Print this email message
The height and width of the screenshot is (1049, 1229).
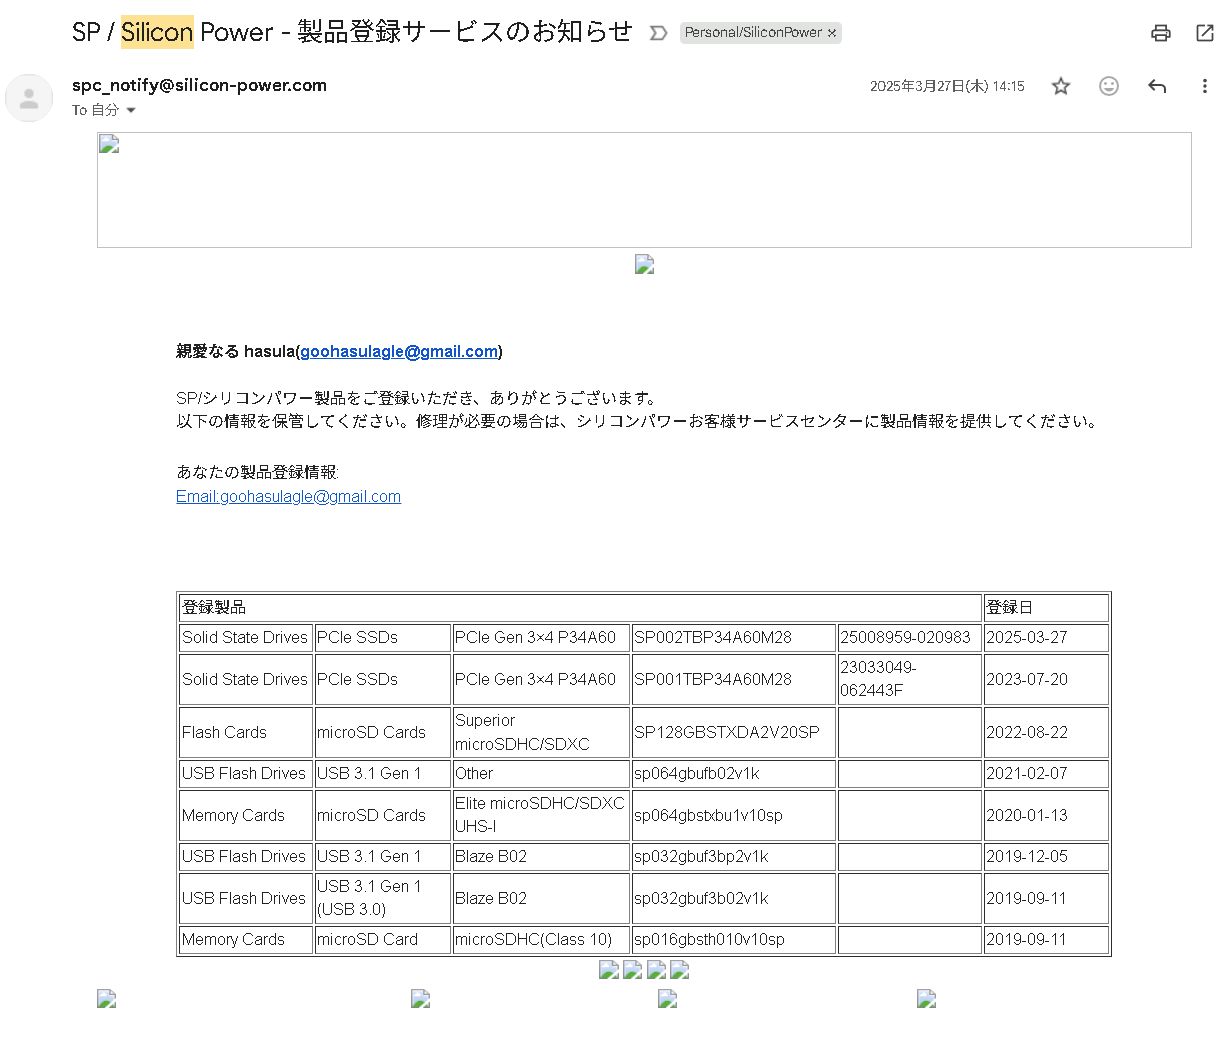pos(1160,33)
